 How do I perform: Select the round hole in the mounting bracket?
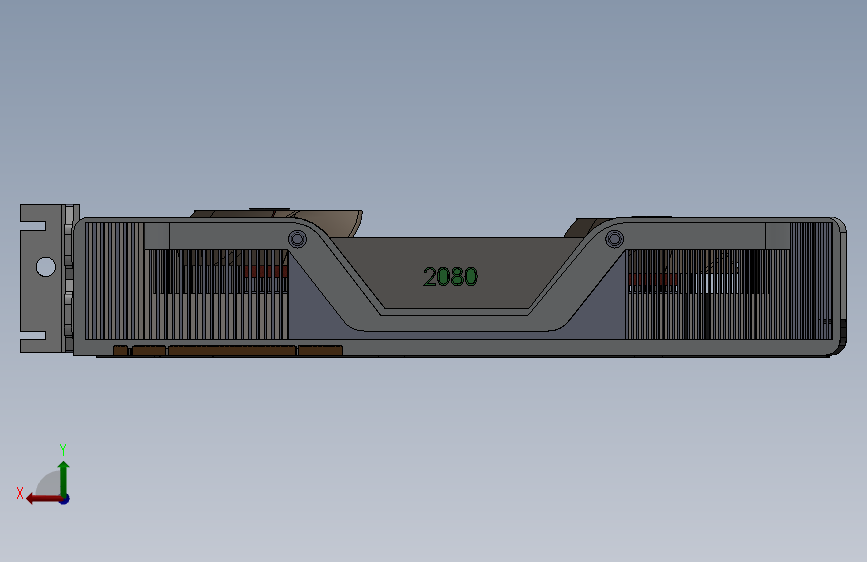point(46,267)
